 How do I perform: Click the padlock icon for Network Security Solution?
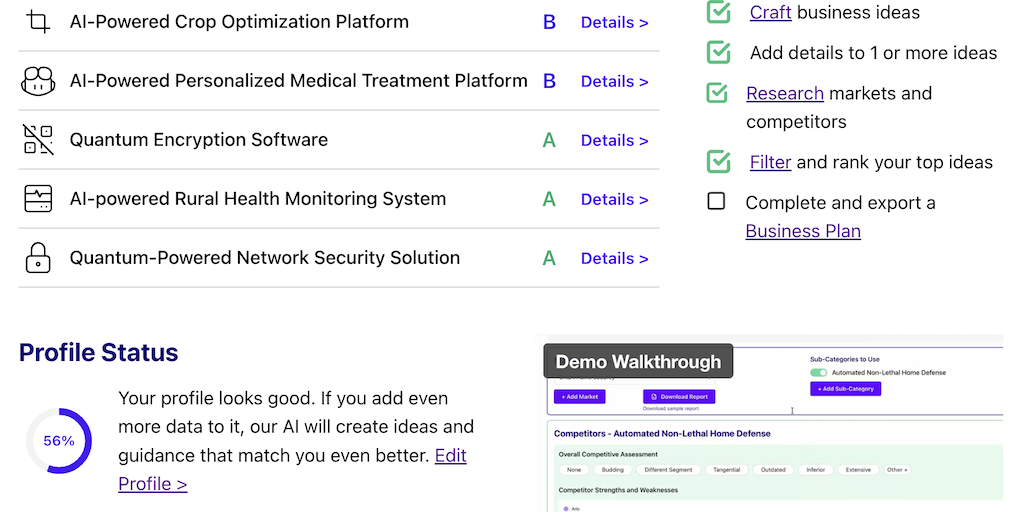coord(38,258)
